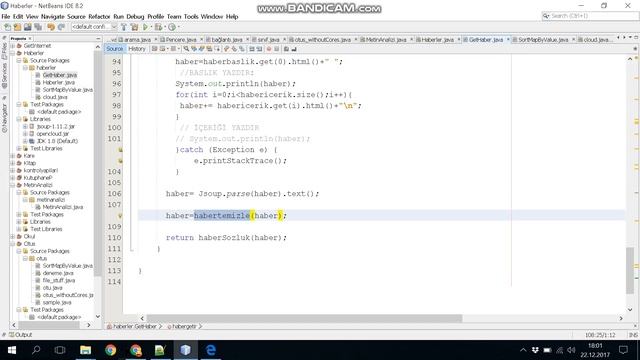Click the haberler.GetHaber breadcrumb
The width and height of the screenshot is (640, 360).
(134, 327)
